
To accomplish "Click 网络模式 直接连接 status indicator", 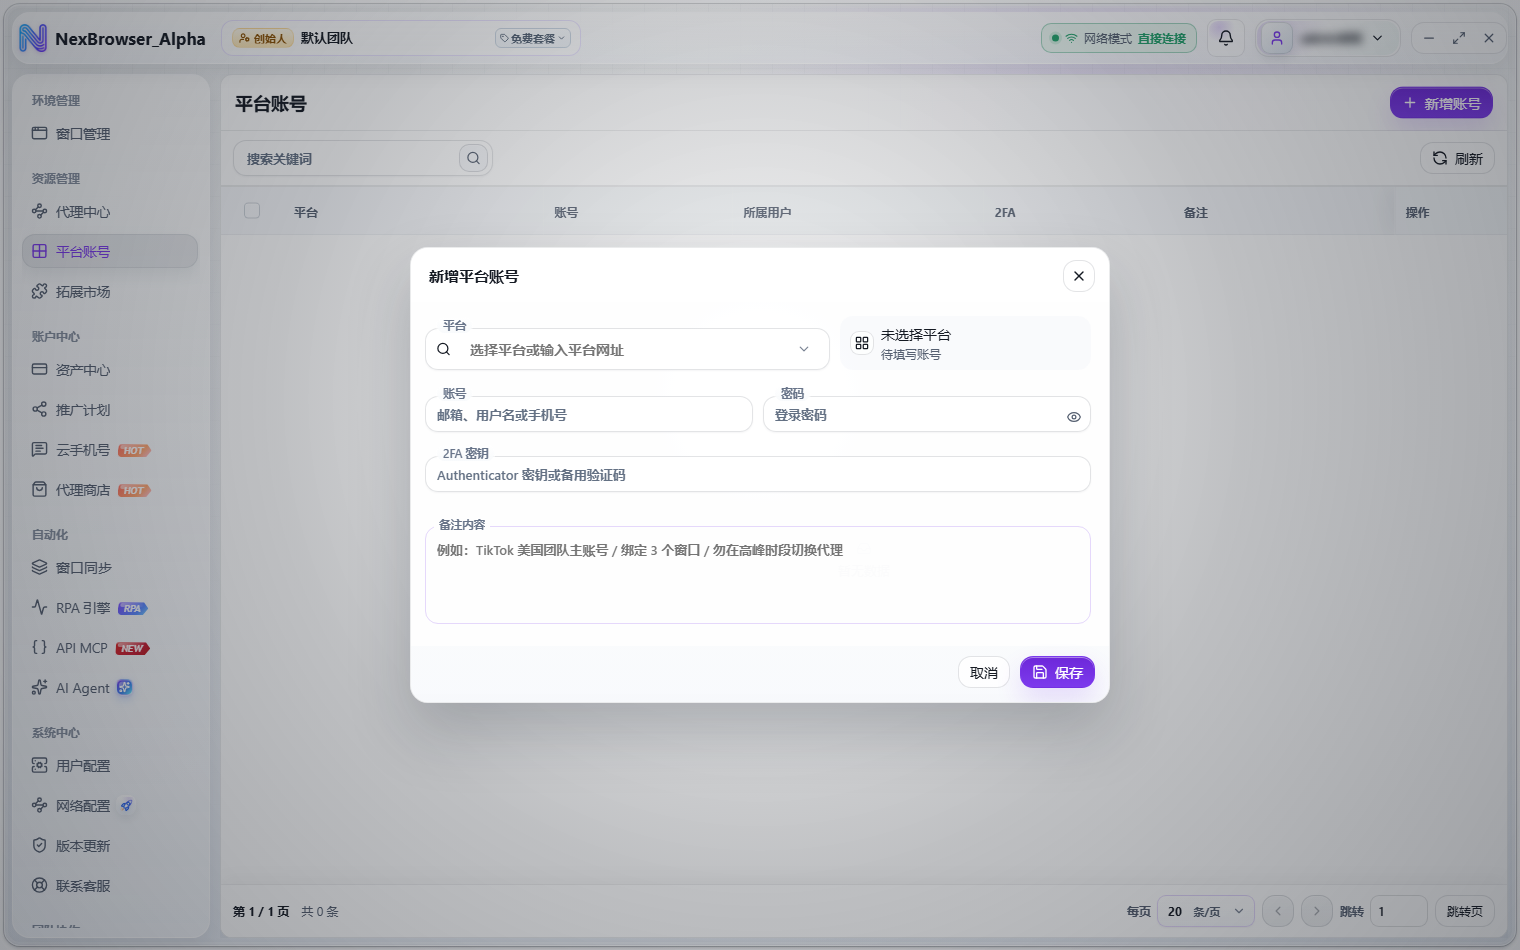I will tap(1118, 38).
